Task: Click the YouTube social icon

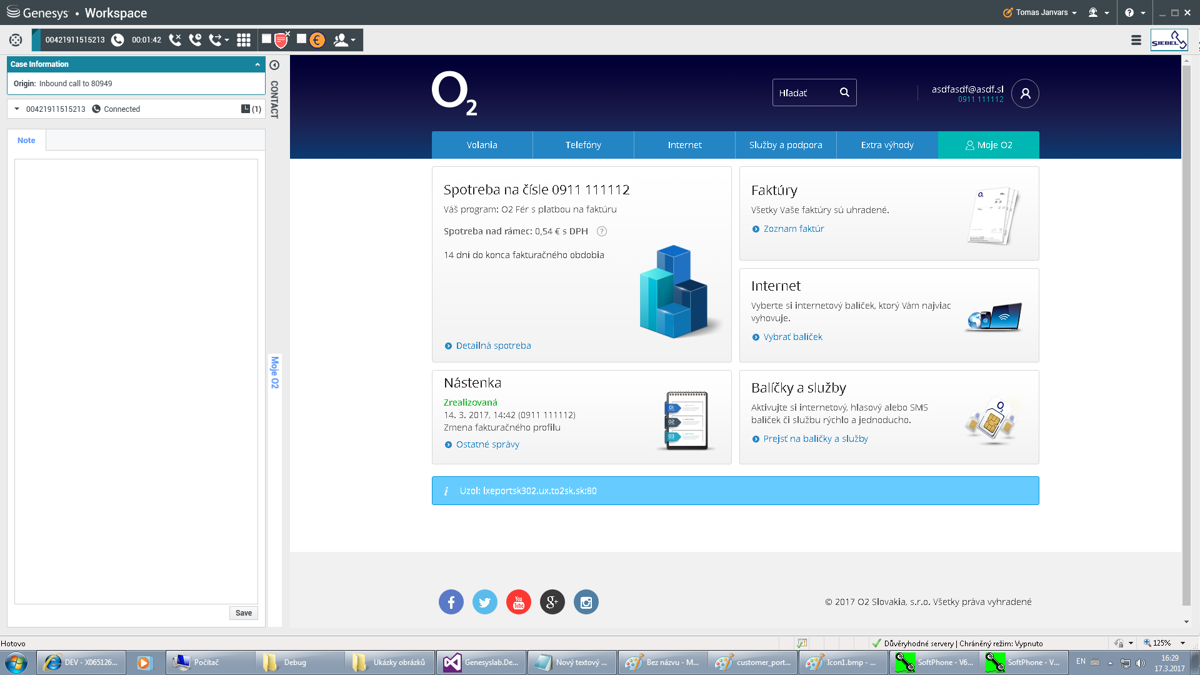Action: 518,602
